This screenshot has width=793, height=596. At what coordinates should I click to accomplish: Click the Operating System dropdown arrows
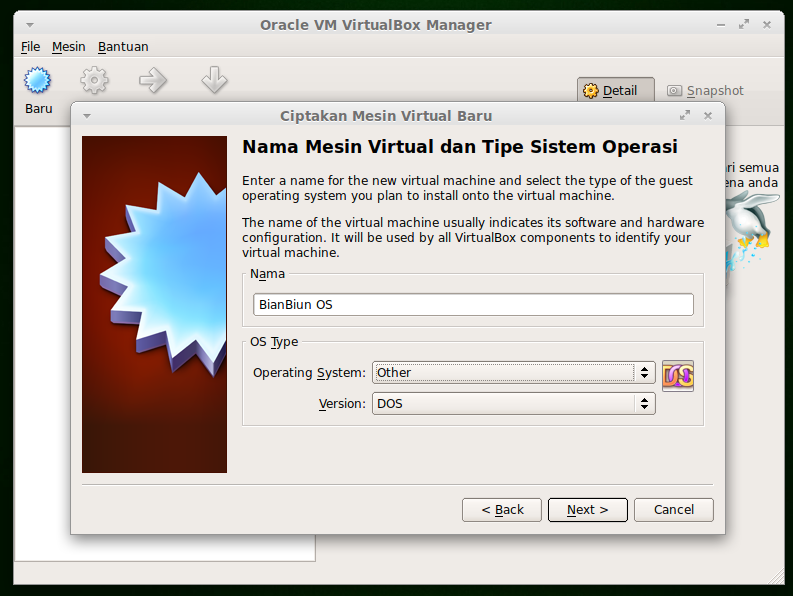pos(644,373)
